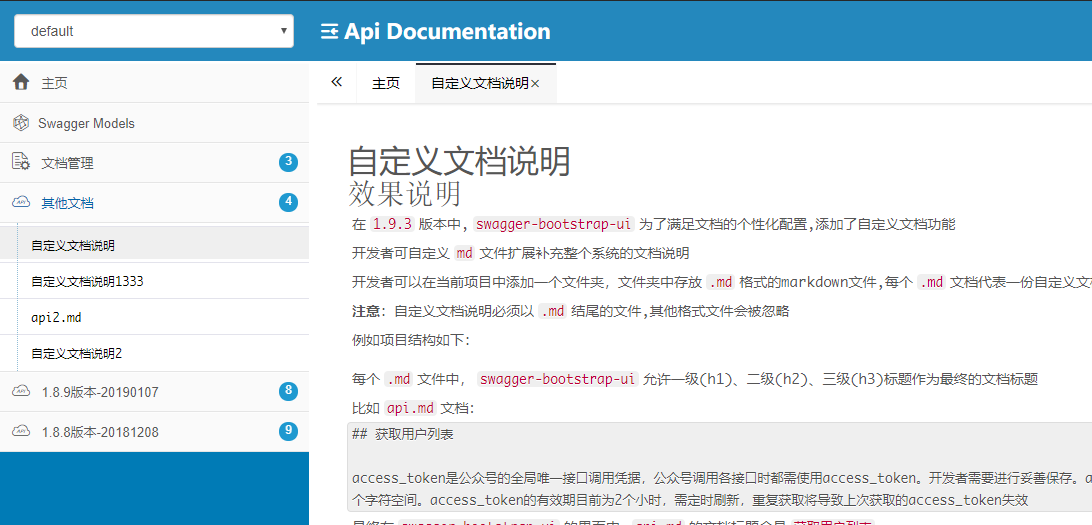Click the 文档管理 document gear icon

(x=21, y=162)
